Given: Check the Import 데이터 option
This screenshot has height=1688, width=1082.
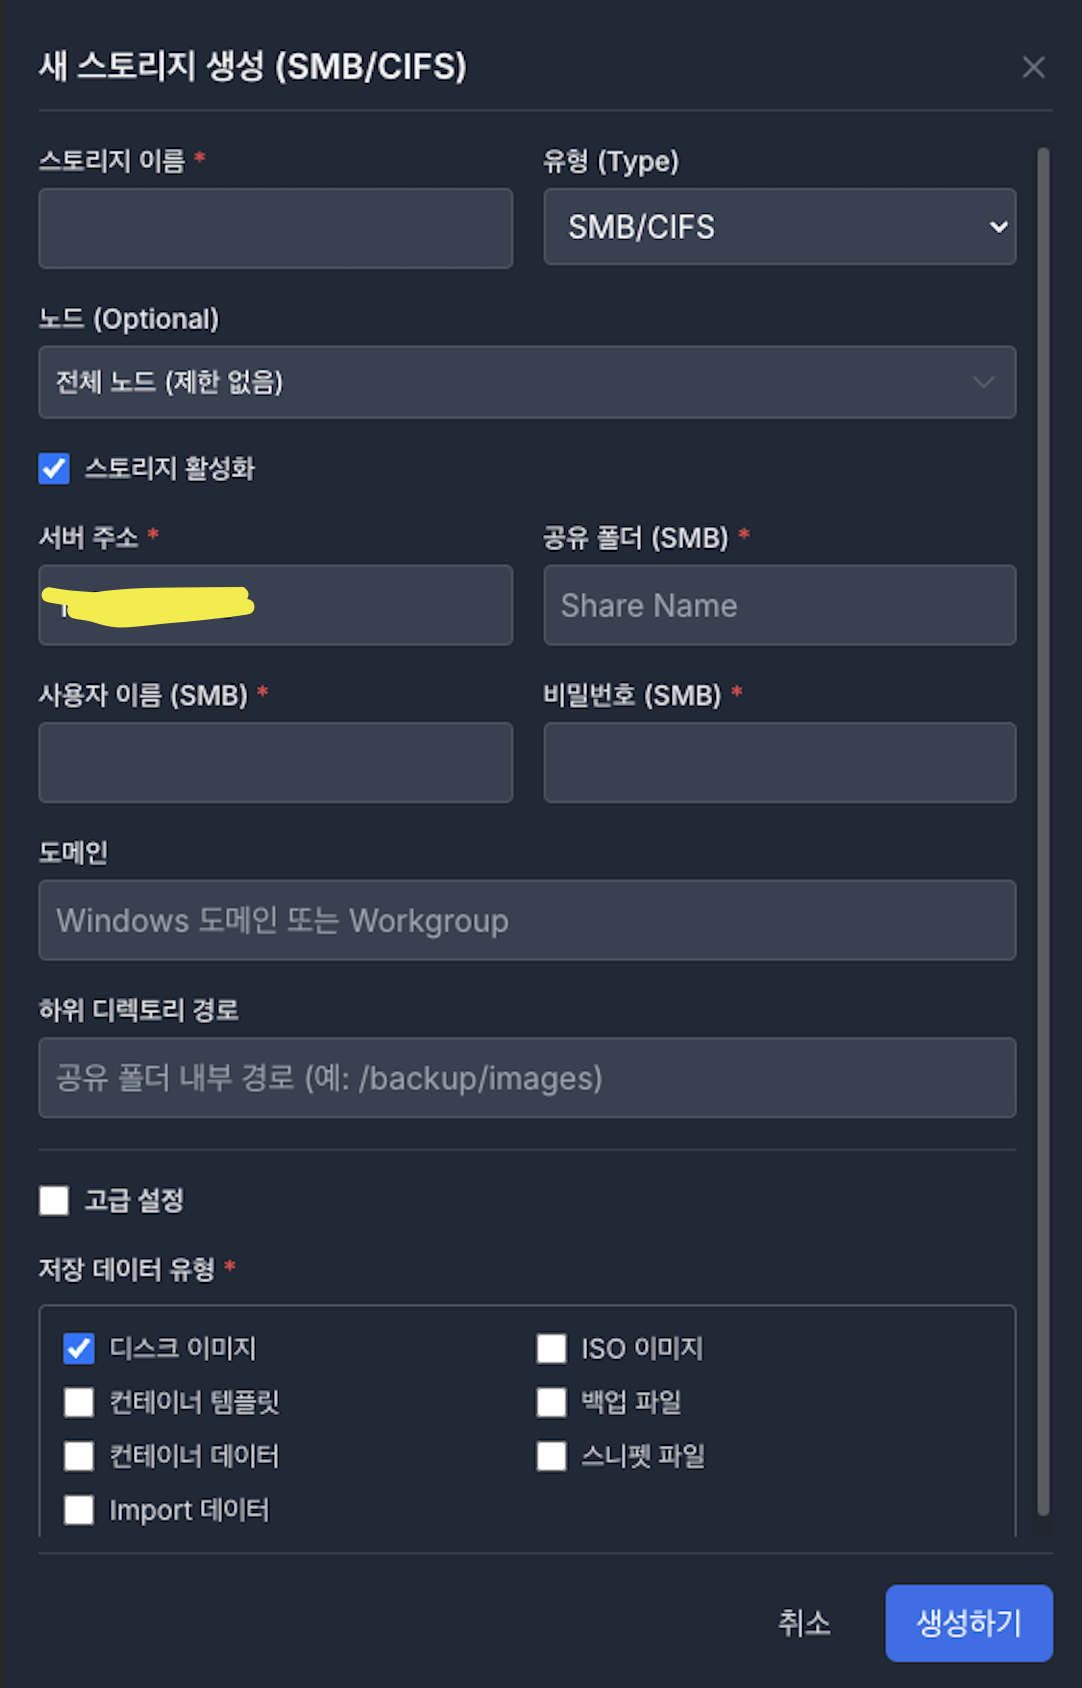Looking at the screenshot, I should click(79, 1510).
